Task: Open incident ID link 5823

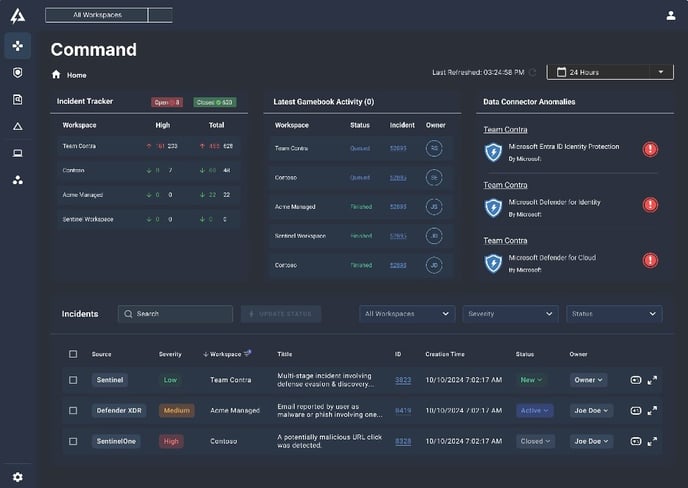Action: coord(403,380)
